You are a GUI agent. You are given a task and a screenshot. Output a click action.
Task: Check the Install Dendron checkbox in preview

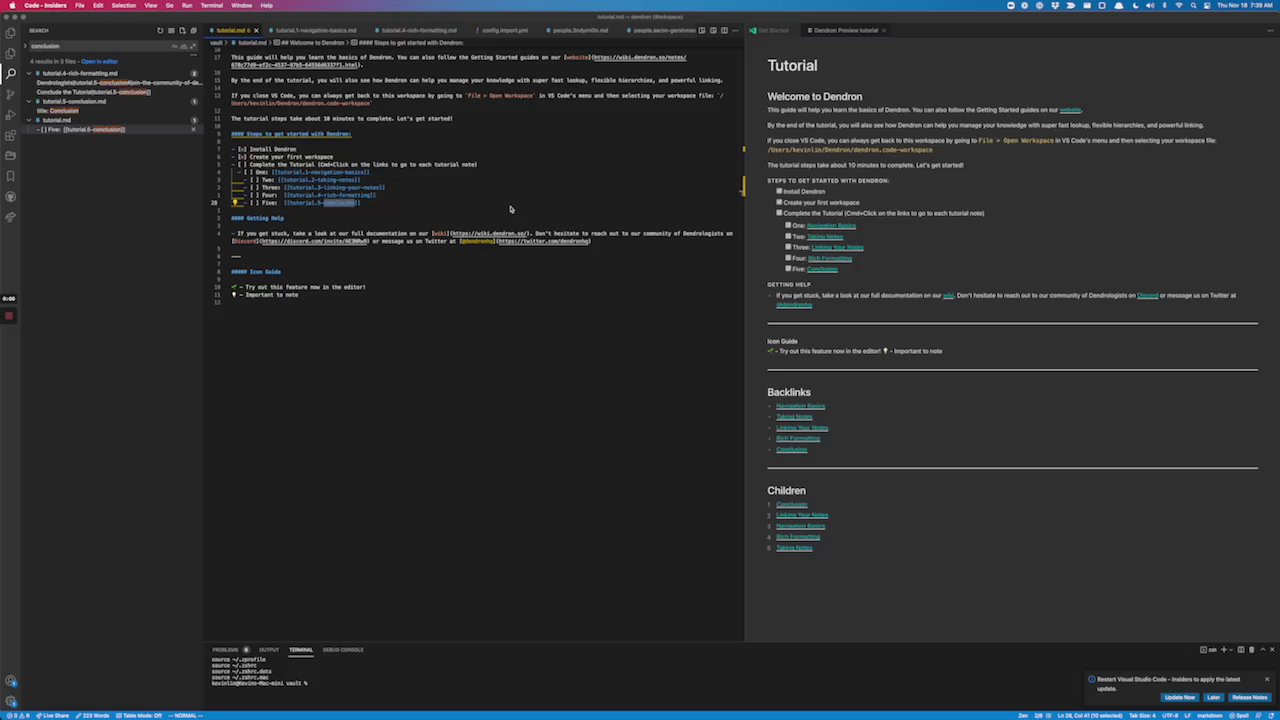coord(779,191)
